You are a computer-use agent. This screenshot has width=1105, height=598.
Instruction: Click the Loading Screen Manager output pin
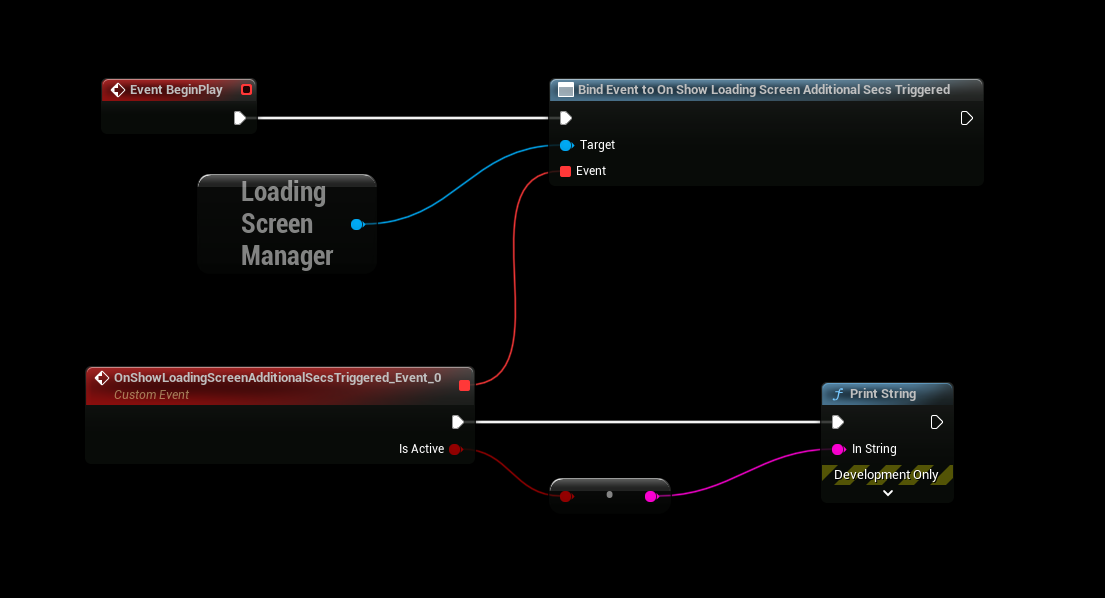click(357, 224)
